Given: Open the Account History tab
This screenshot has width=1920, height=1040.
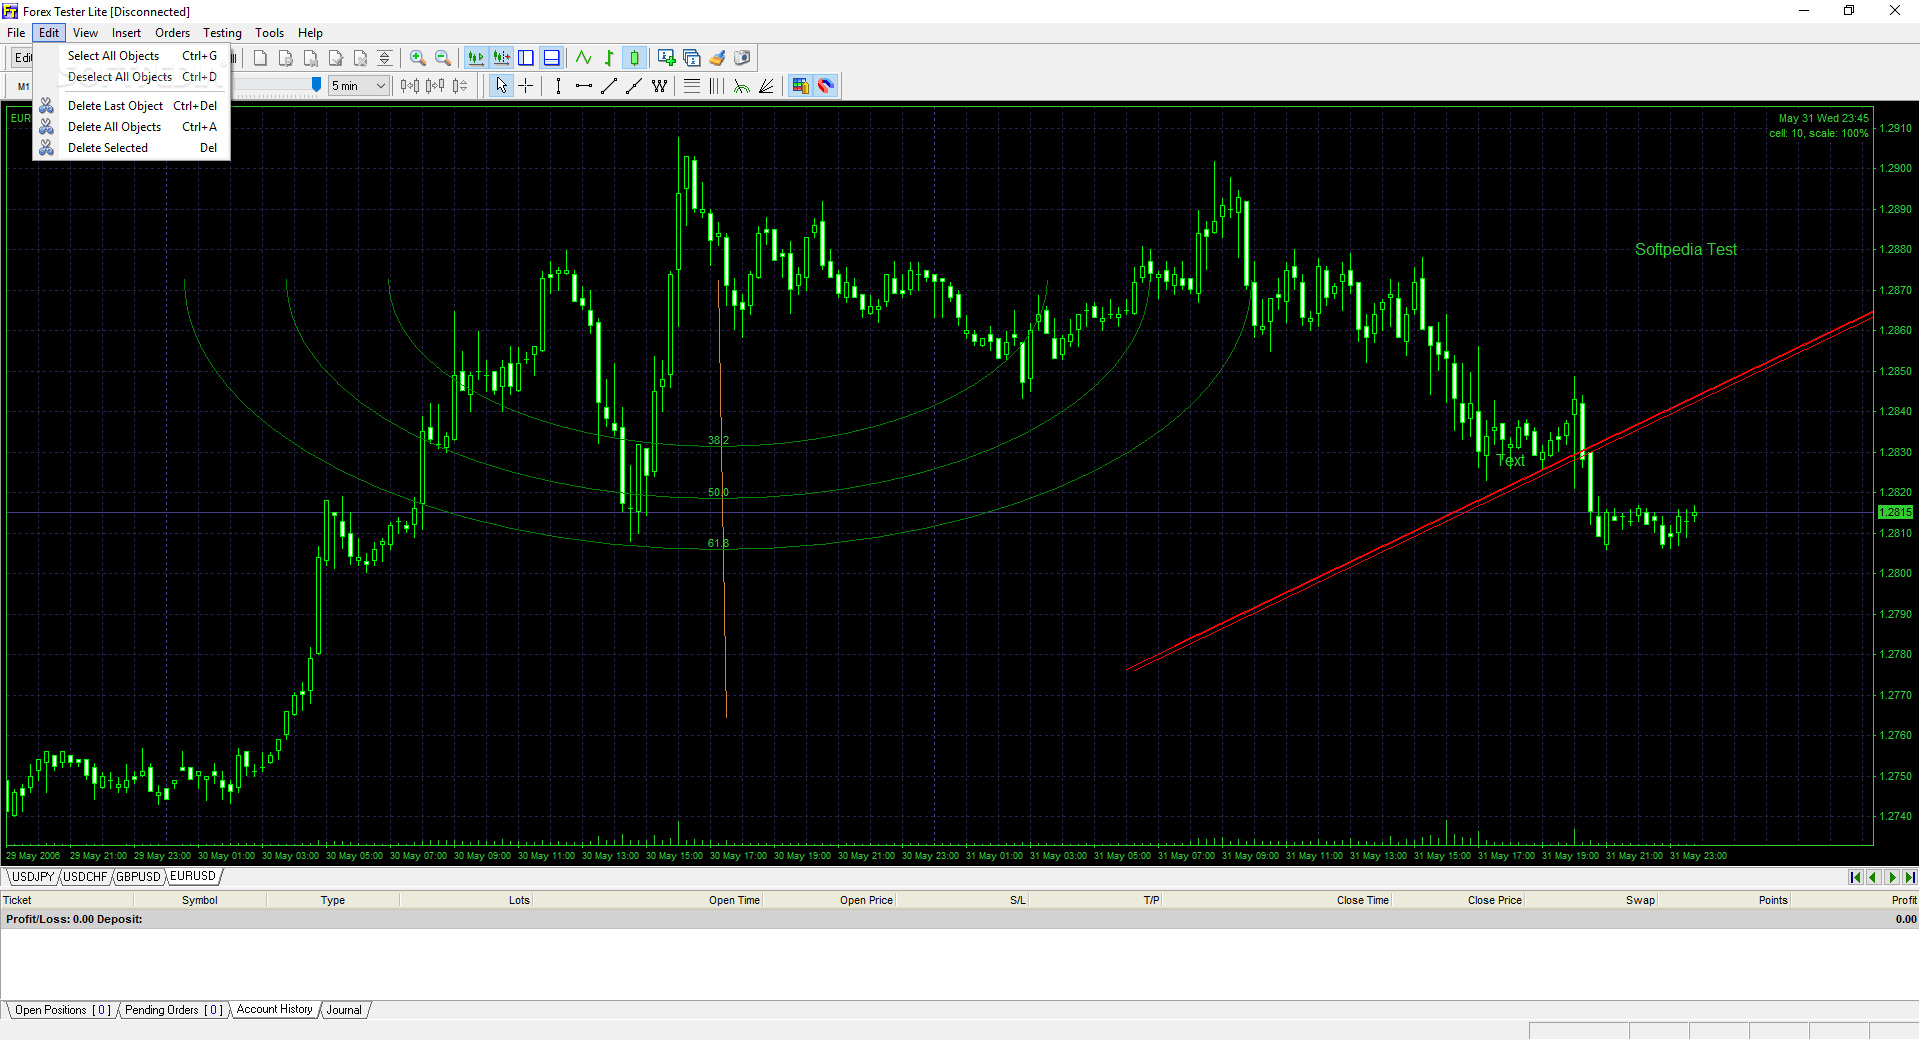Looking at the screenshot, I should (275, 1009).
